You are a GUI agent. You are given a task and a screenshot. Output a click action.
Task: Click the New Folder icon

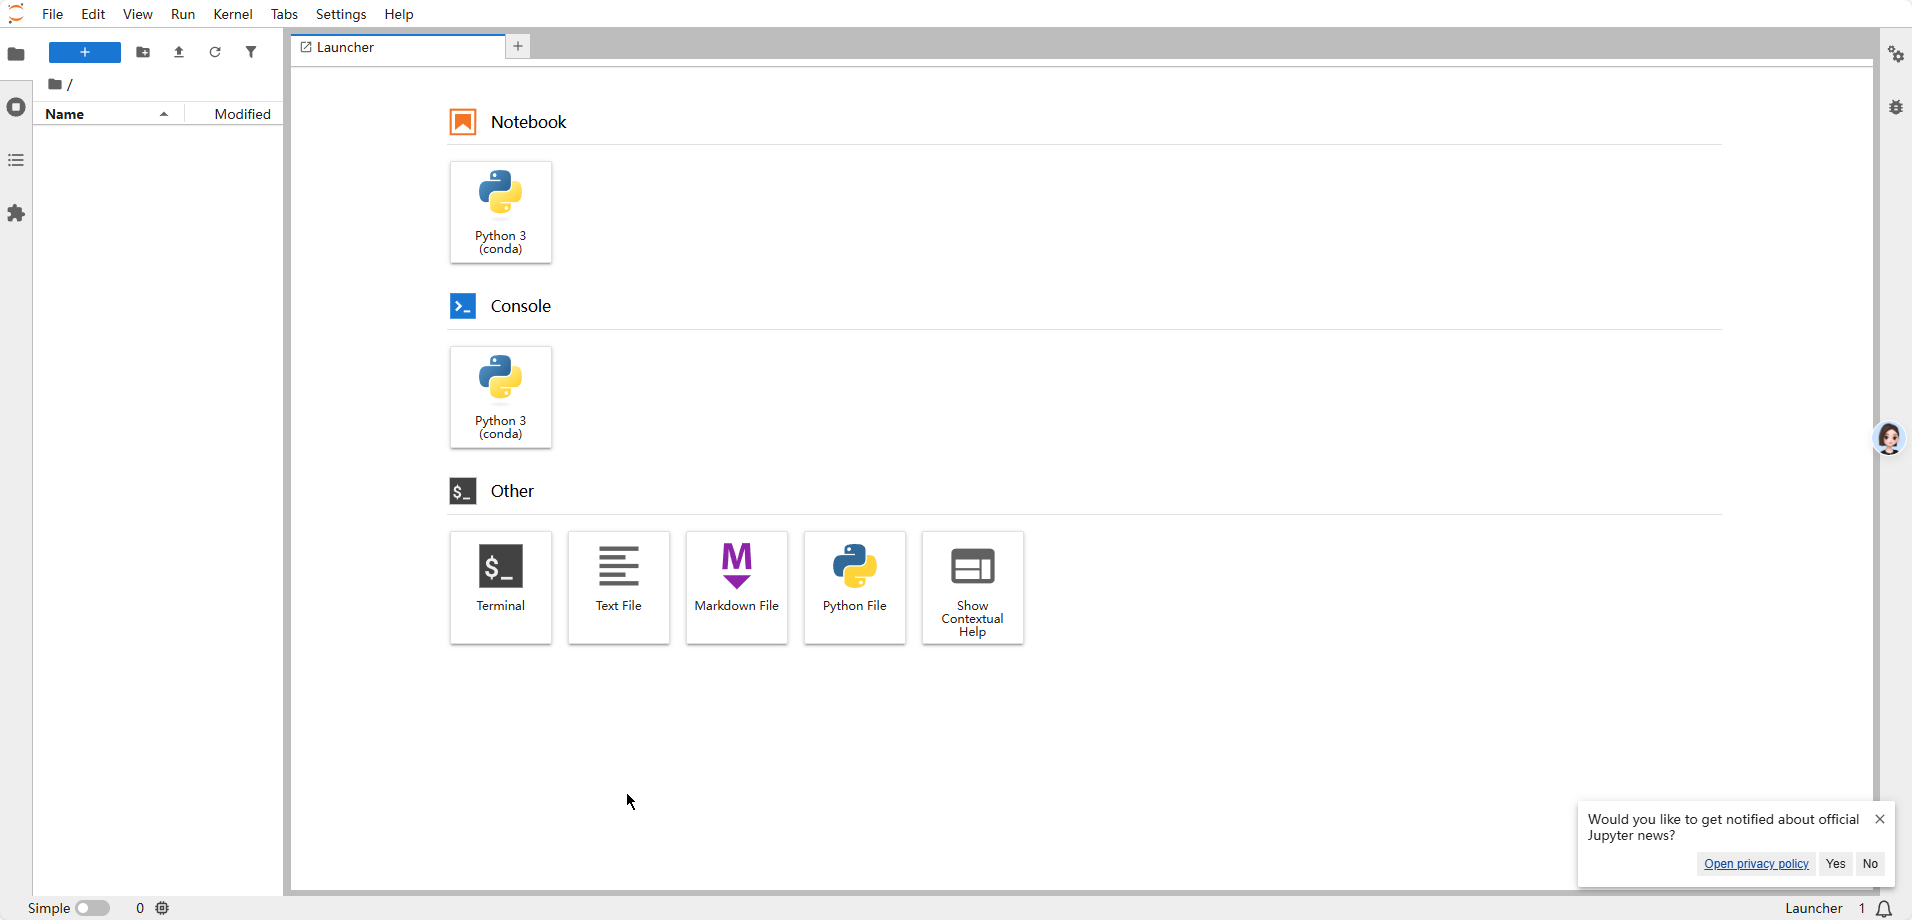(x=143, y=52)
